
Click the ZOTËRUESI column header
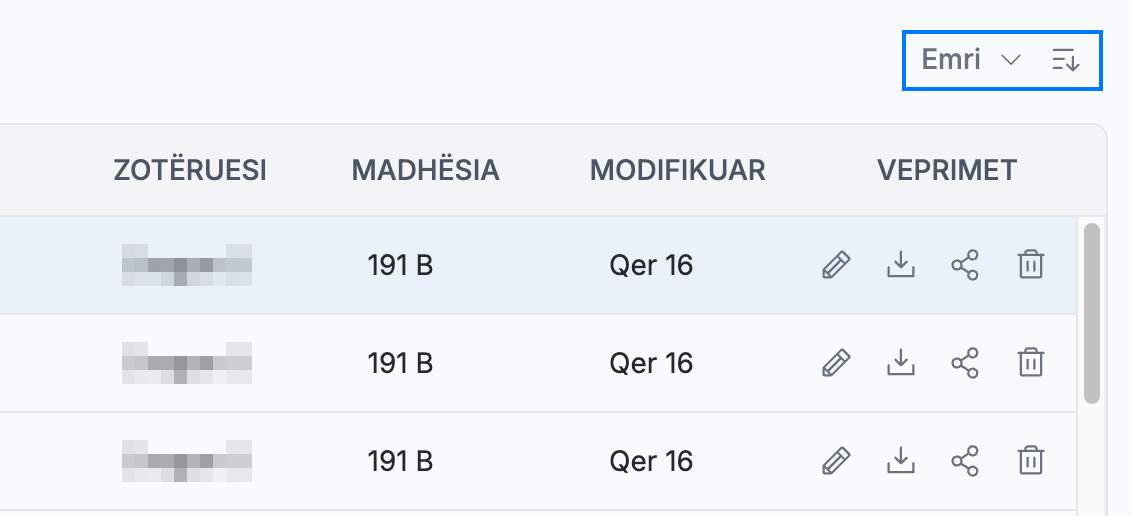coord(190,170)
